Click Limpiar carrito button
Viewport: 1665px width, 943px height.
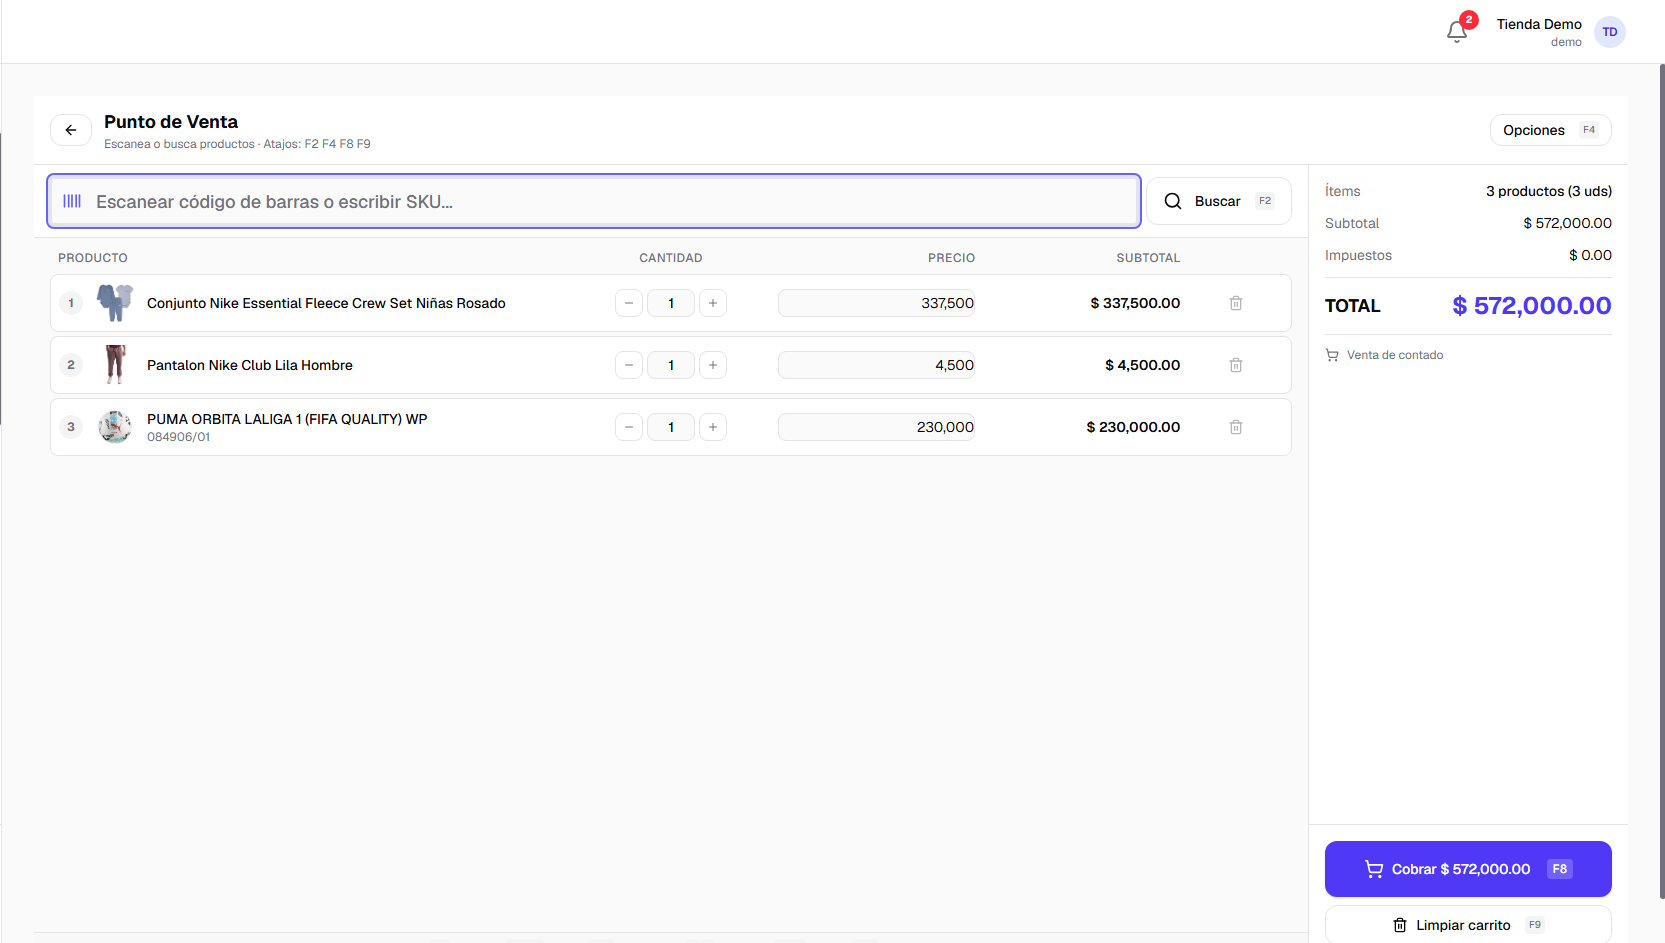(x=1468, y=925)
